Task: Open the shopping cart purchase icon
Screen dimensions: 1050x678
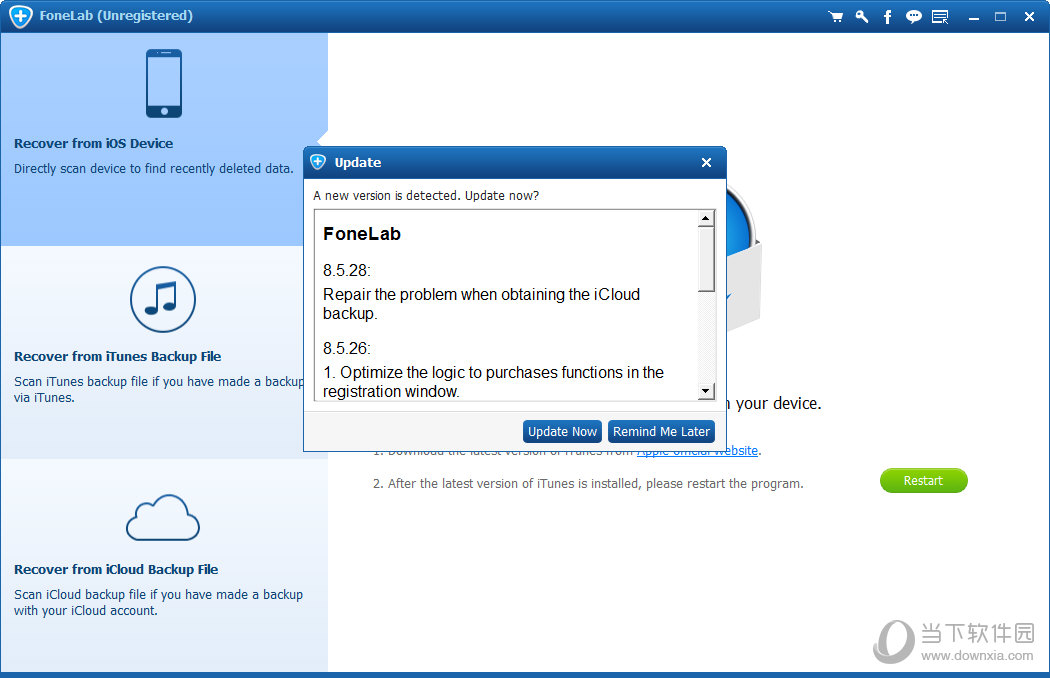Action: [835, 17]
